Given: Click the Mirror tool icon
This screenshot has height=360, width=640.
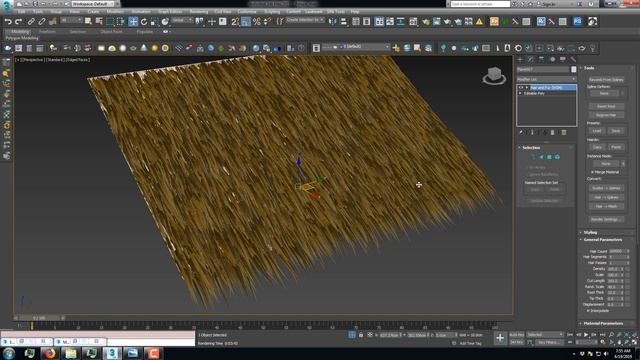Looking at the screenshot, I should tap(333, 22).
